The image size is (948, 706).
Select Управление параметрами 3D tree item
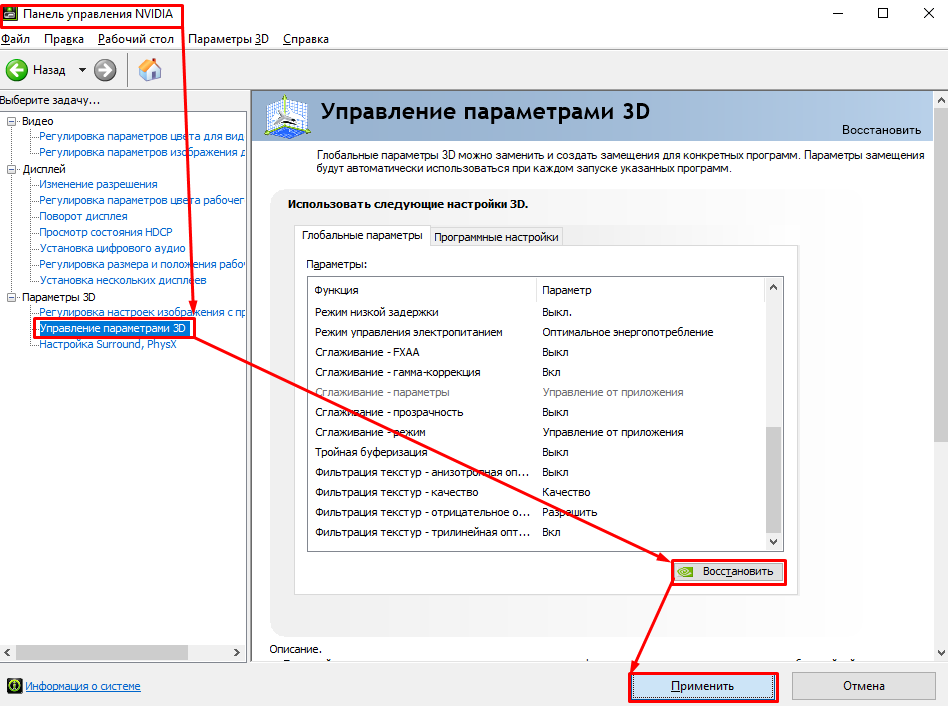(112, 328)
